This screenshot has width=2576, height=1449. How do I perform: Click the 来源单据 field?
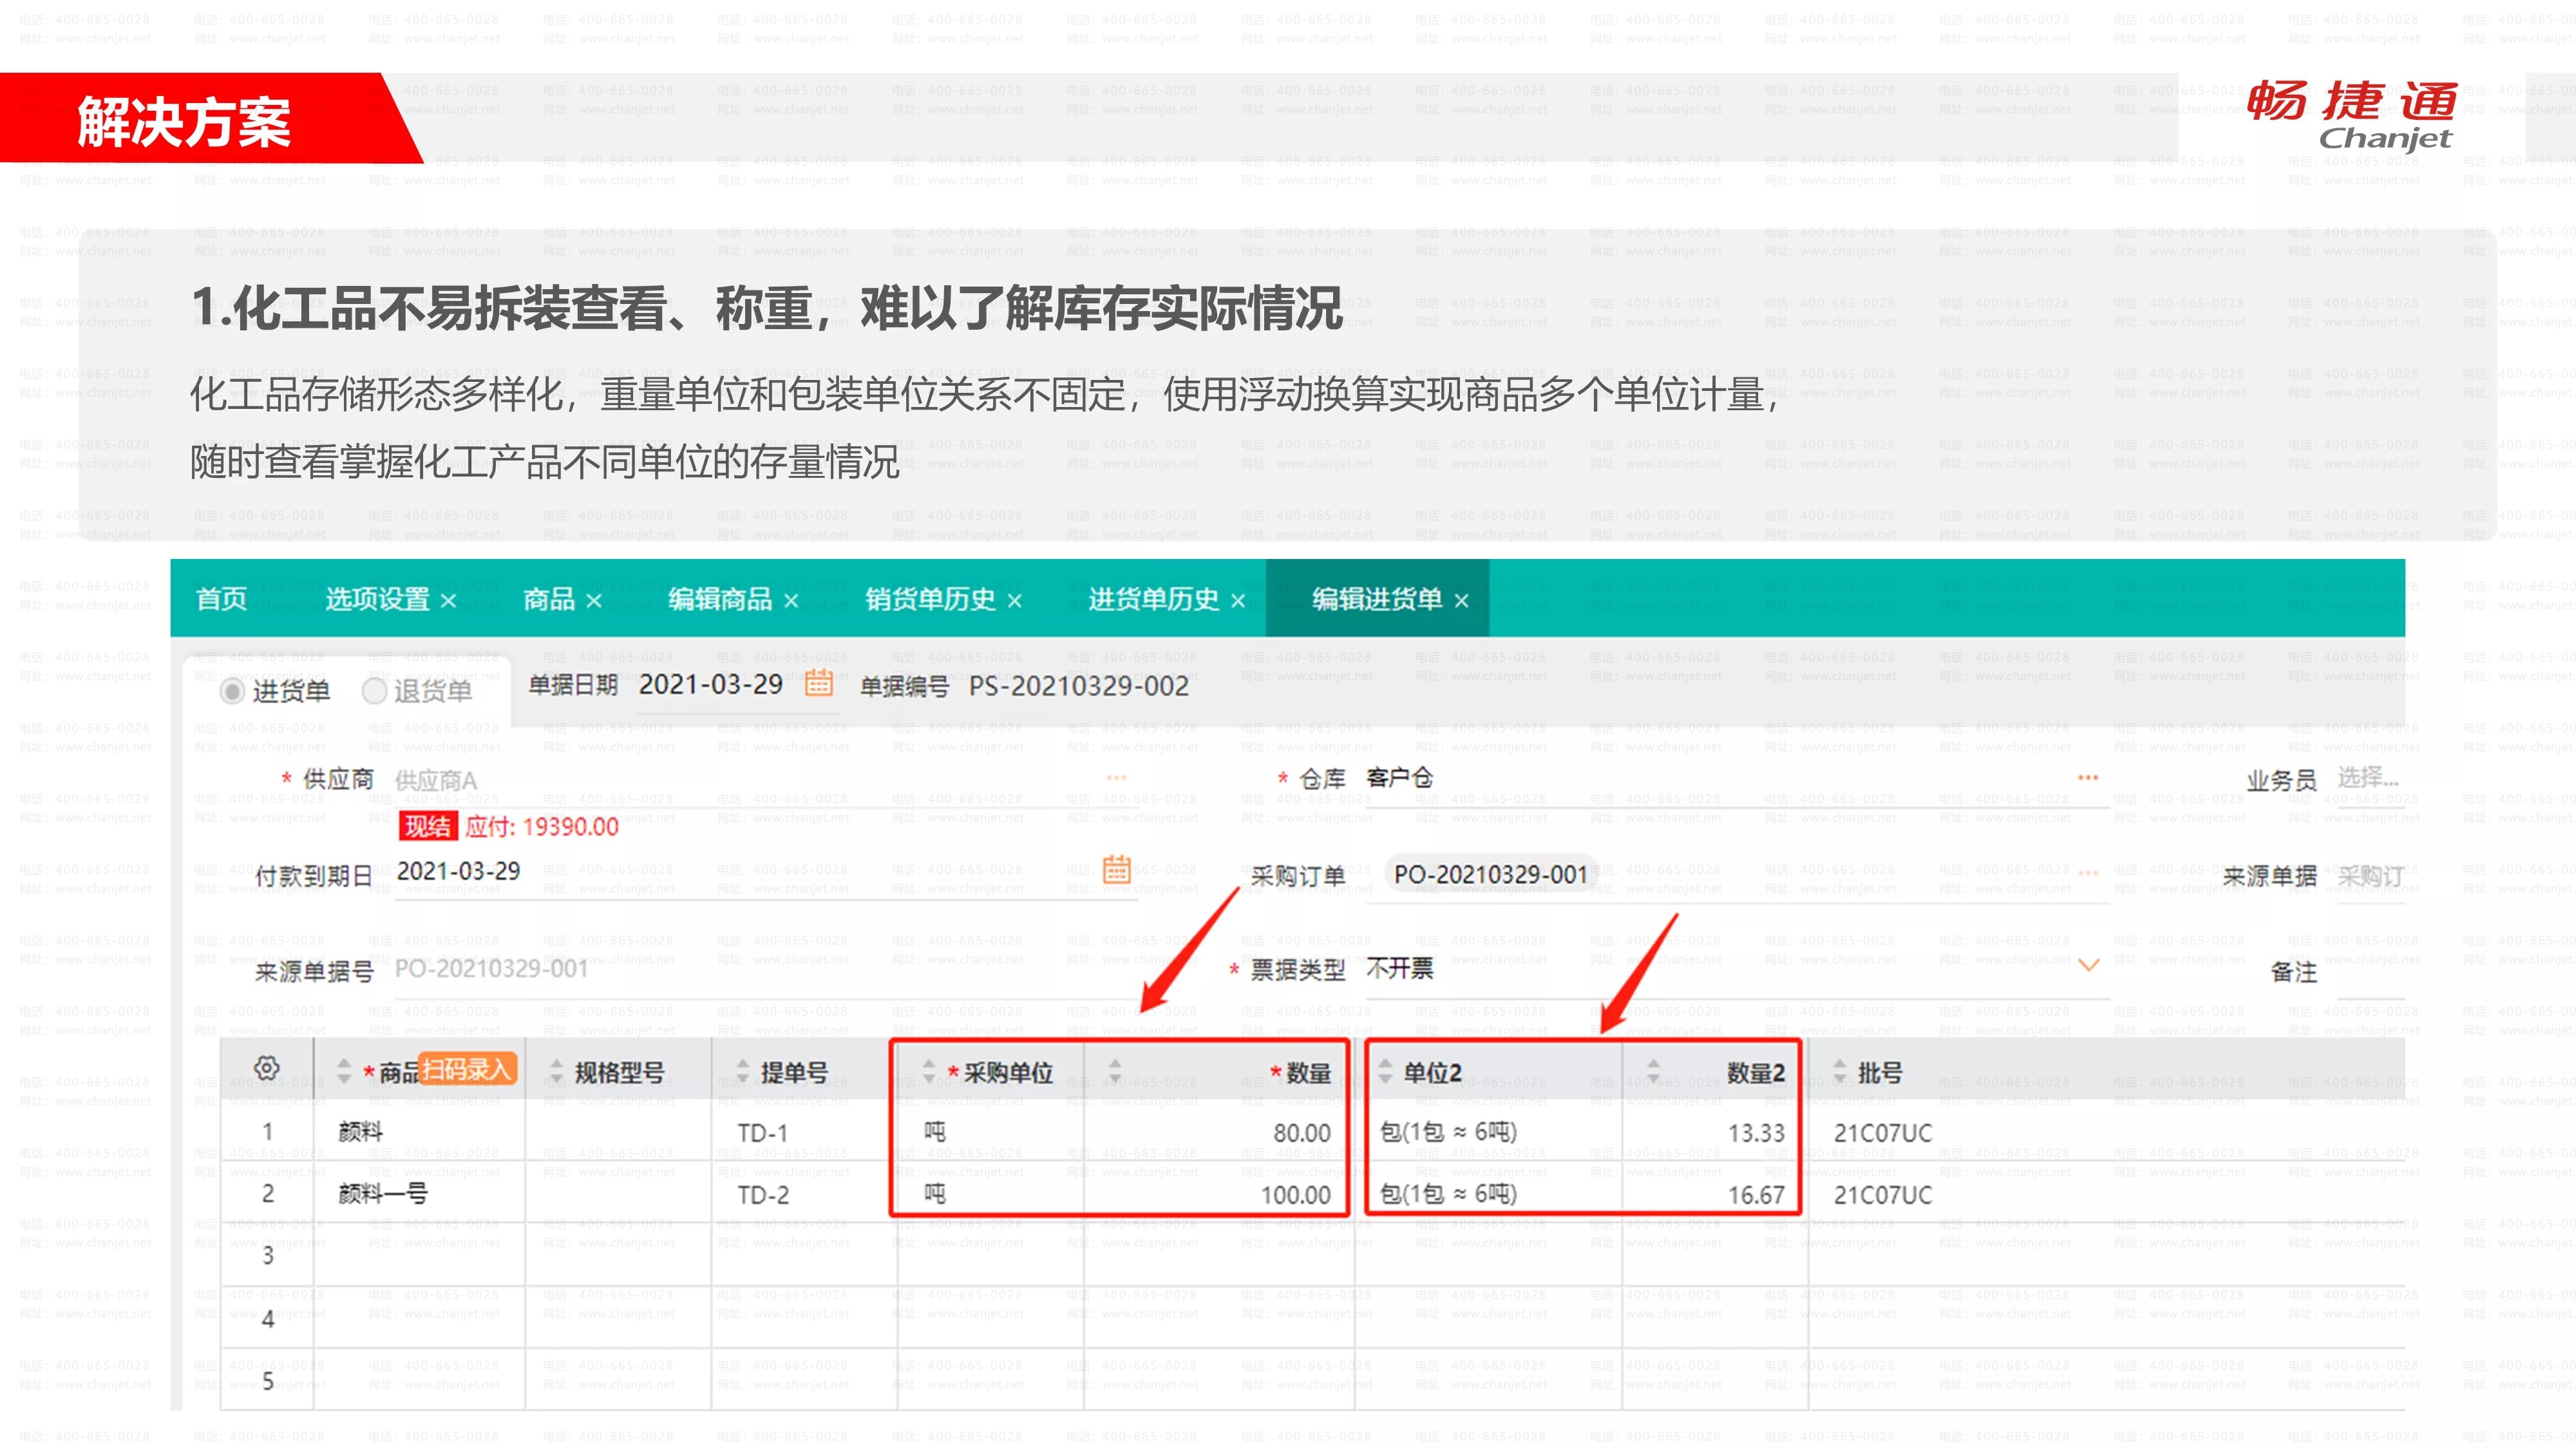(x=2370, y=876)
